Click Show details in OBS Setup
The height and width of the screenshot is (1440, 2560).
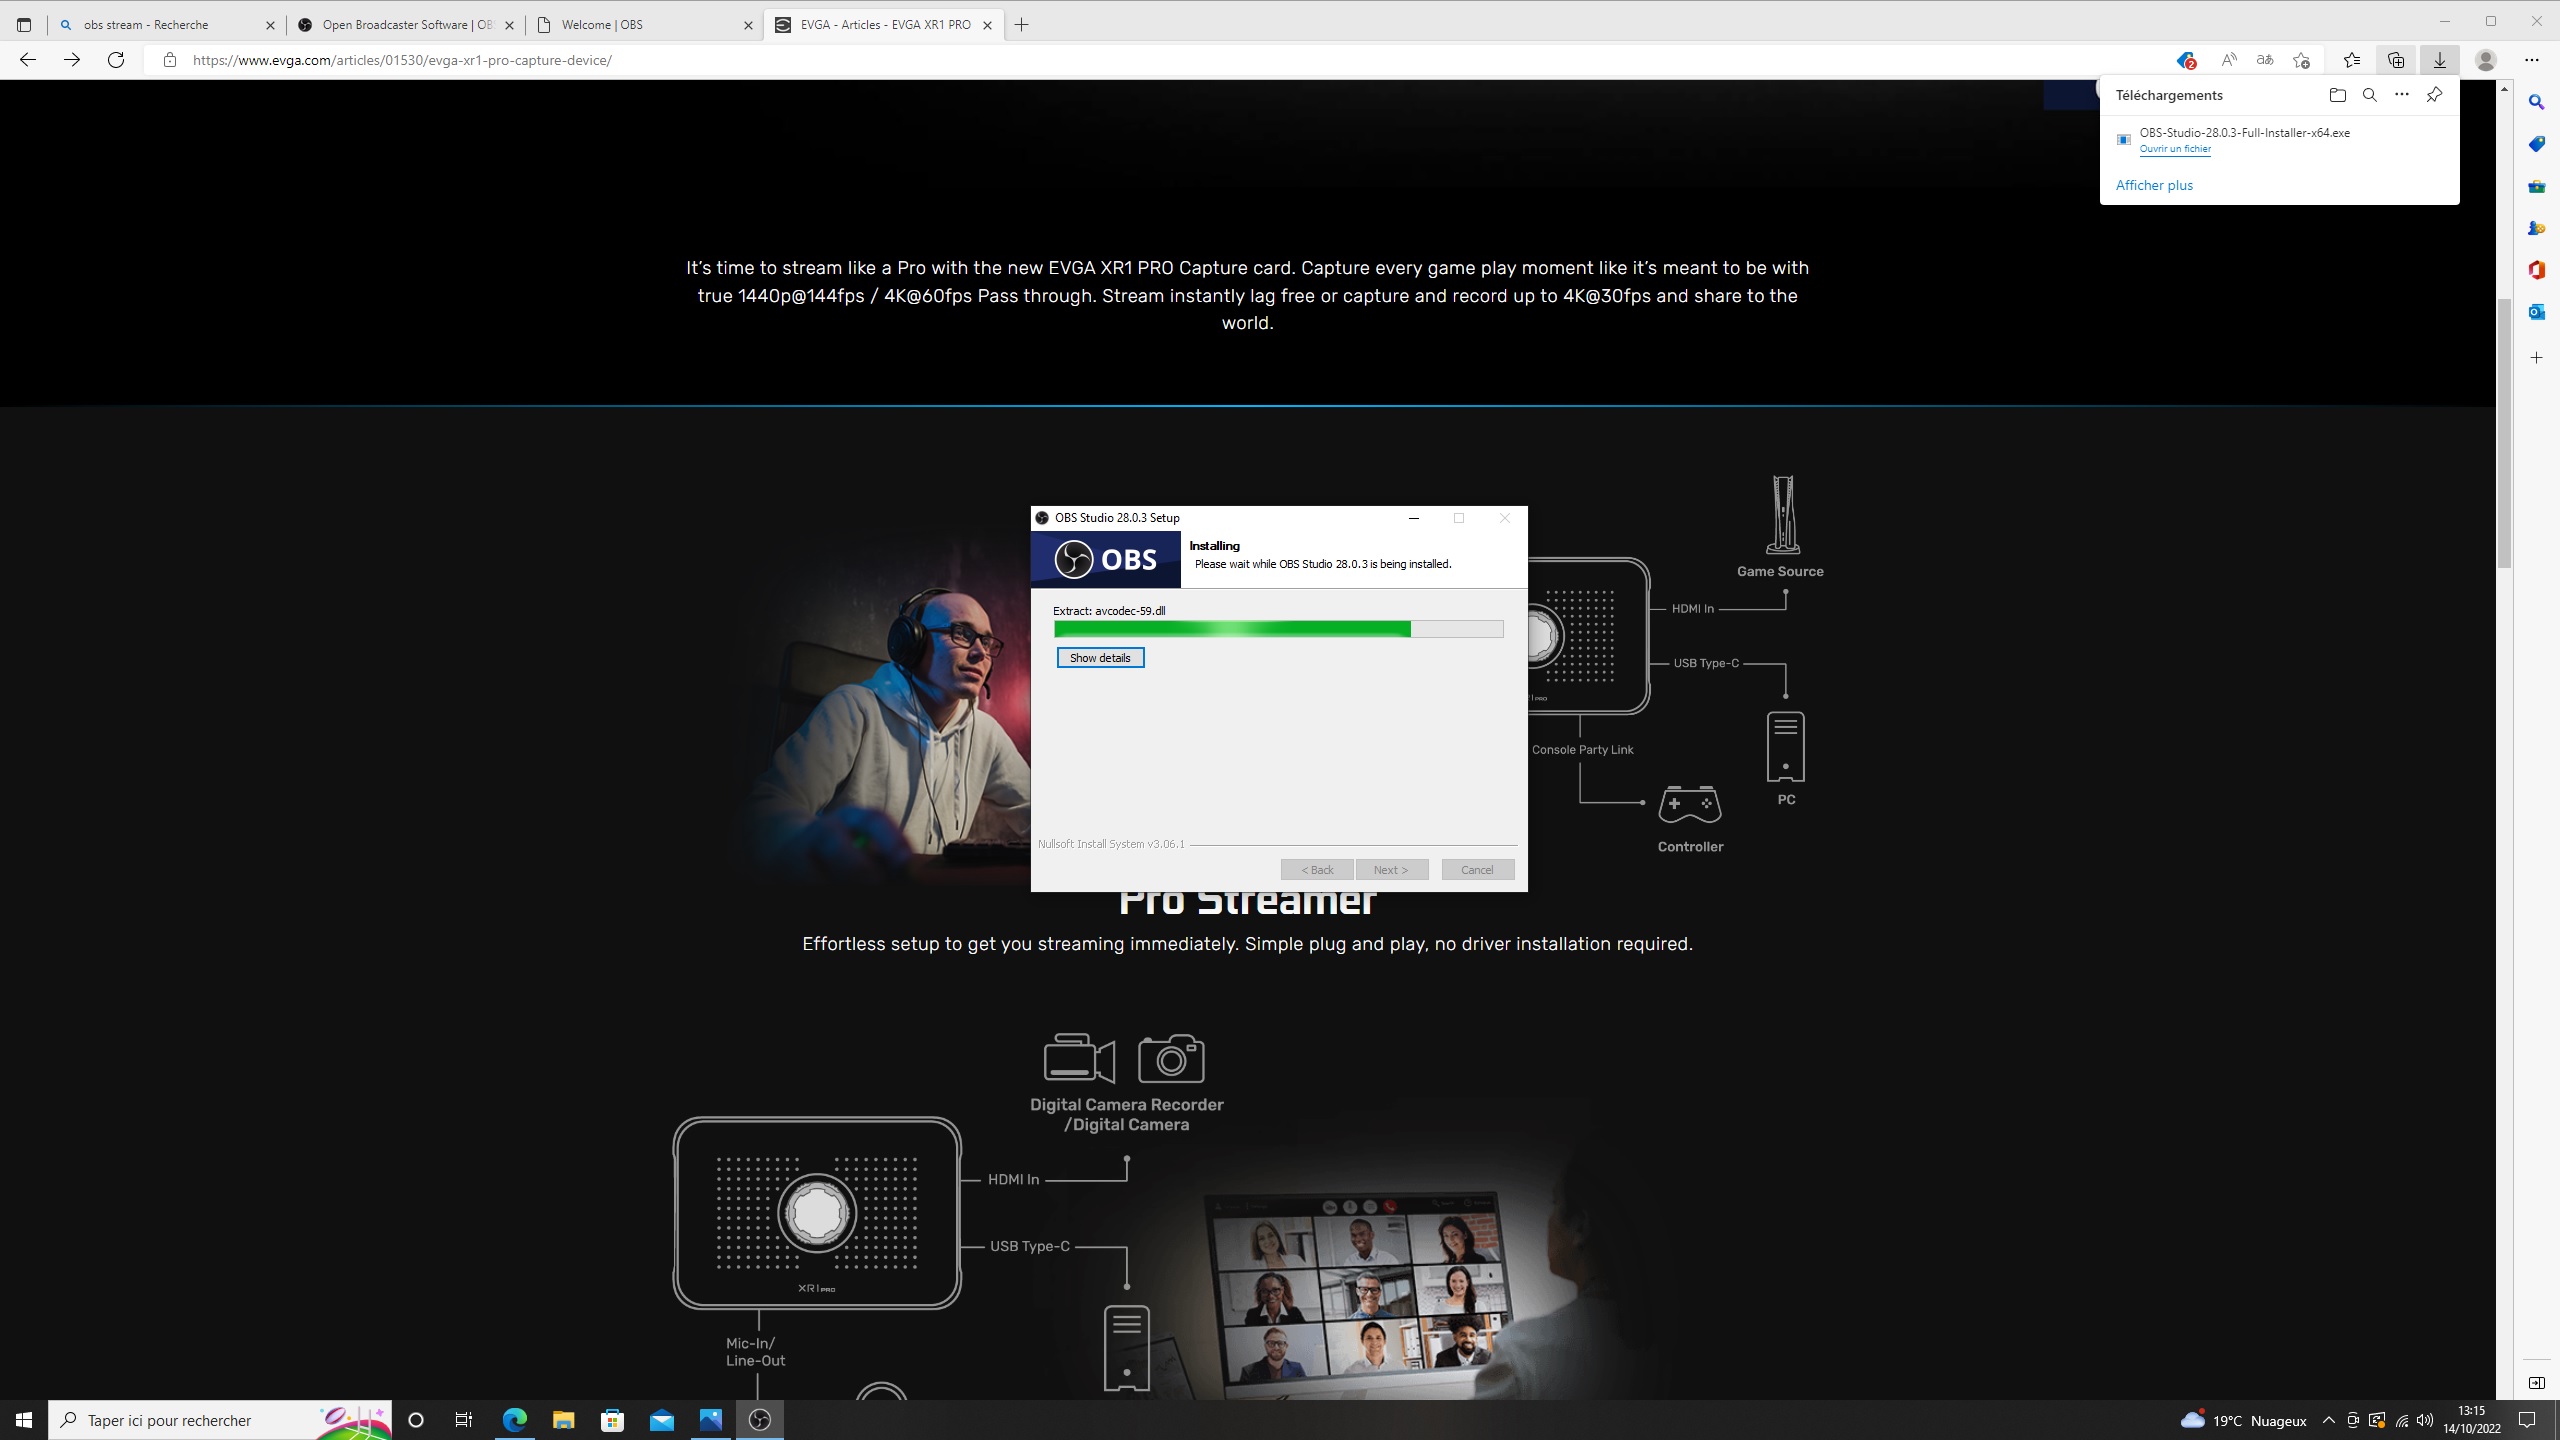click(x=1100, y=657)
